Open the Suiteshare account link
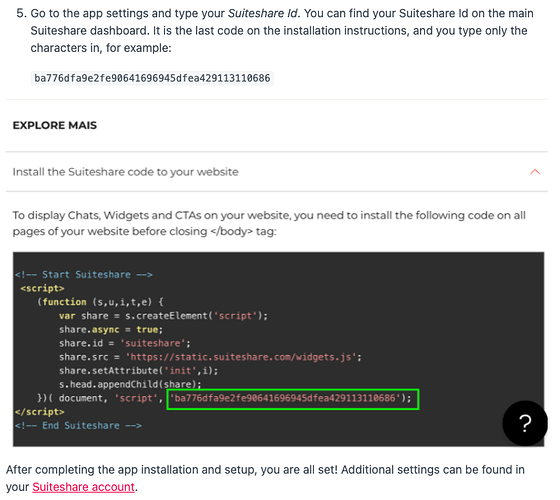The image size is (560, 500). pyautogui.click(x=84, y=487)
